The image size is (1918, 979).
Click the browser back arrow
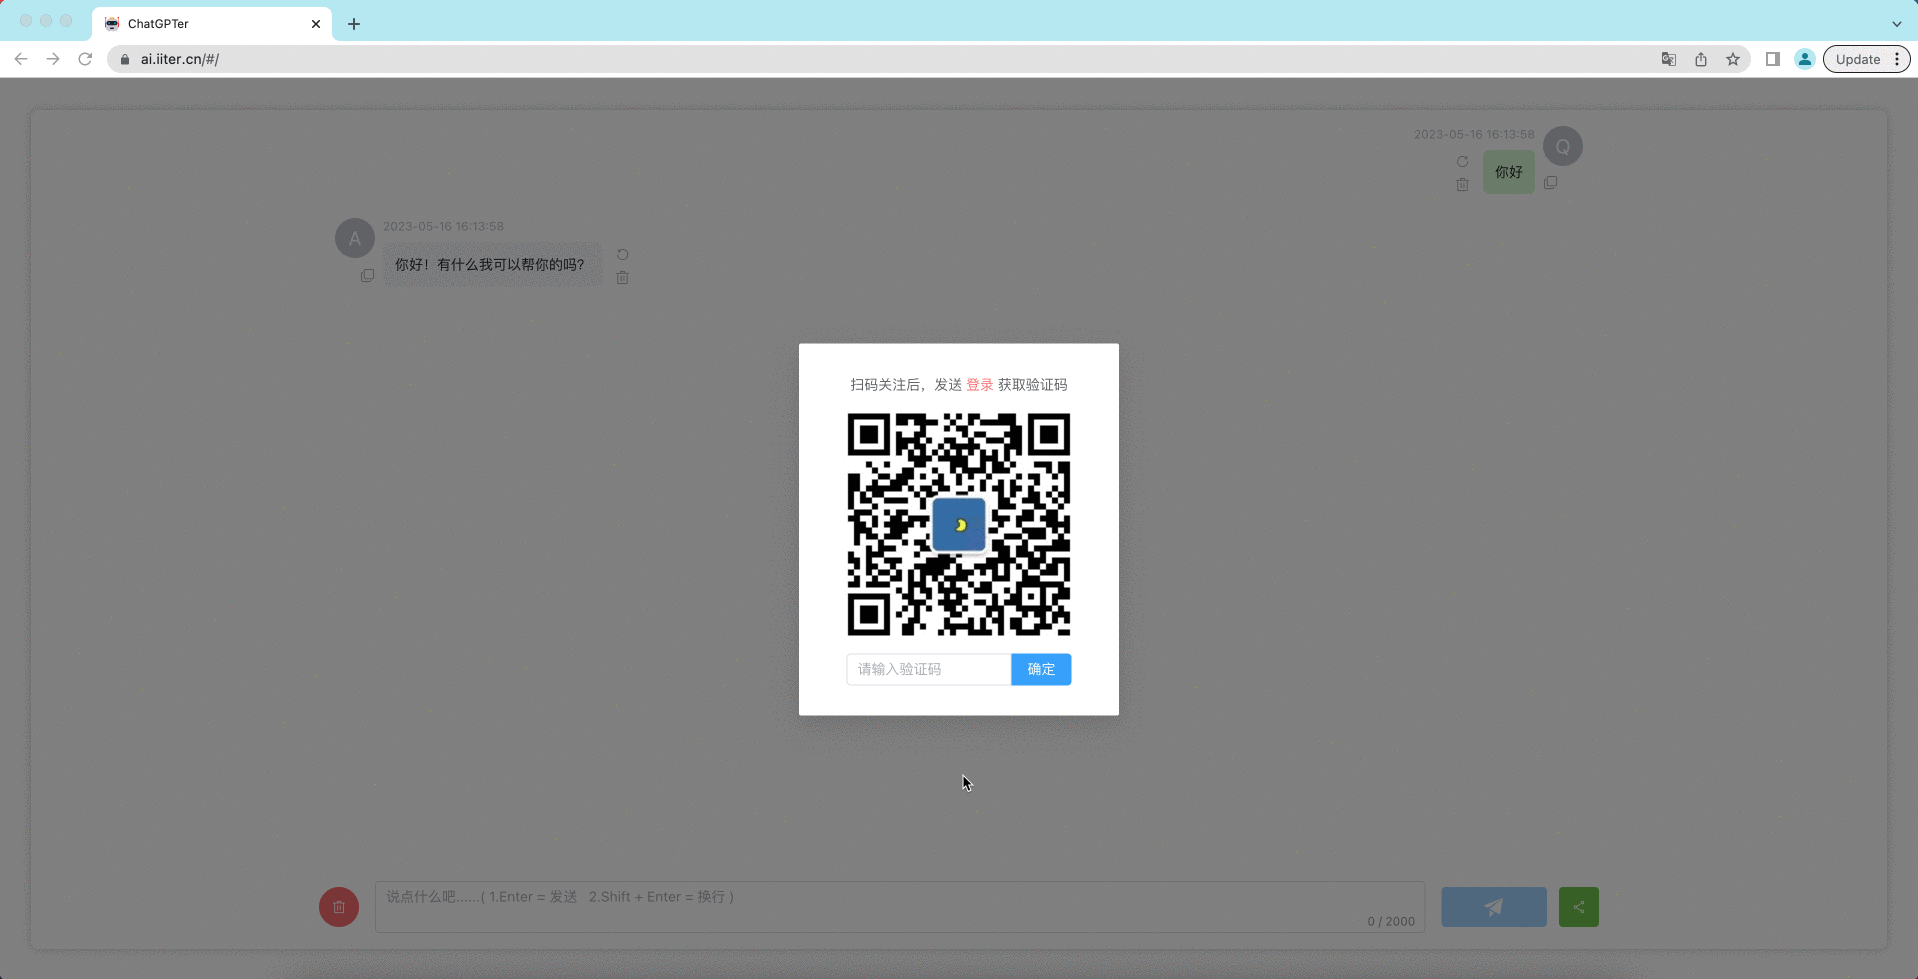tap(21, 59)
